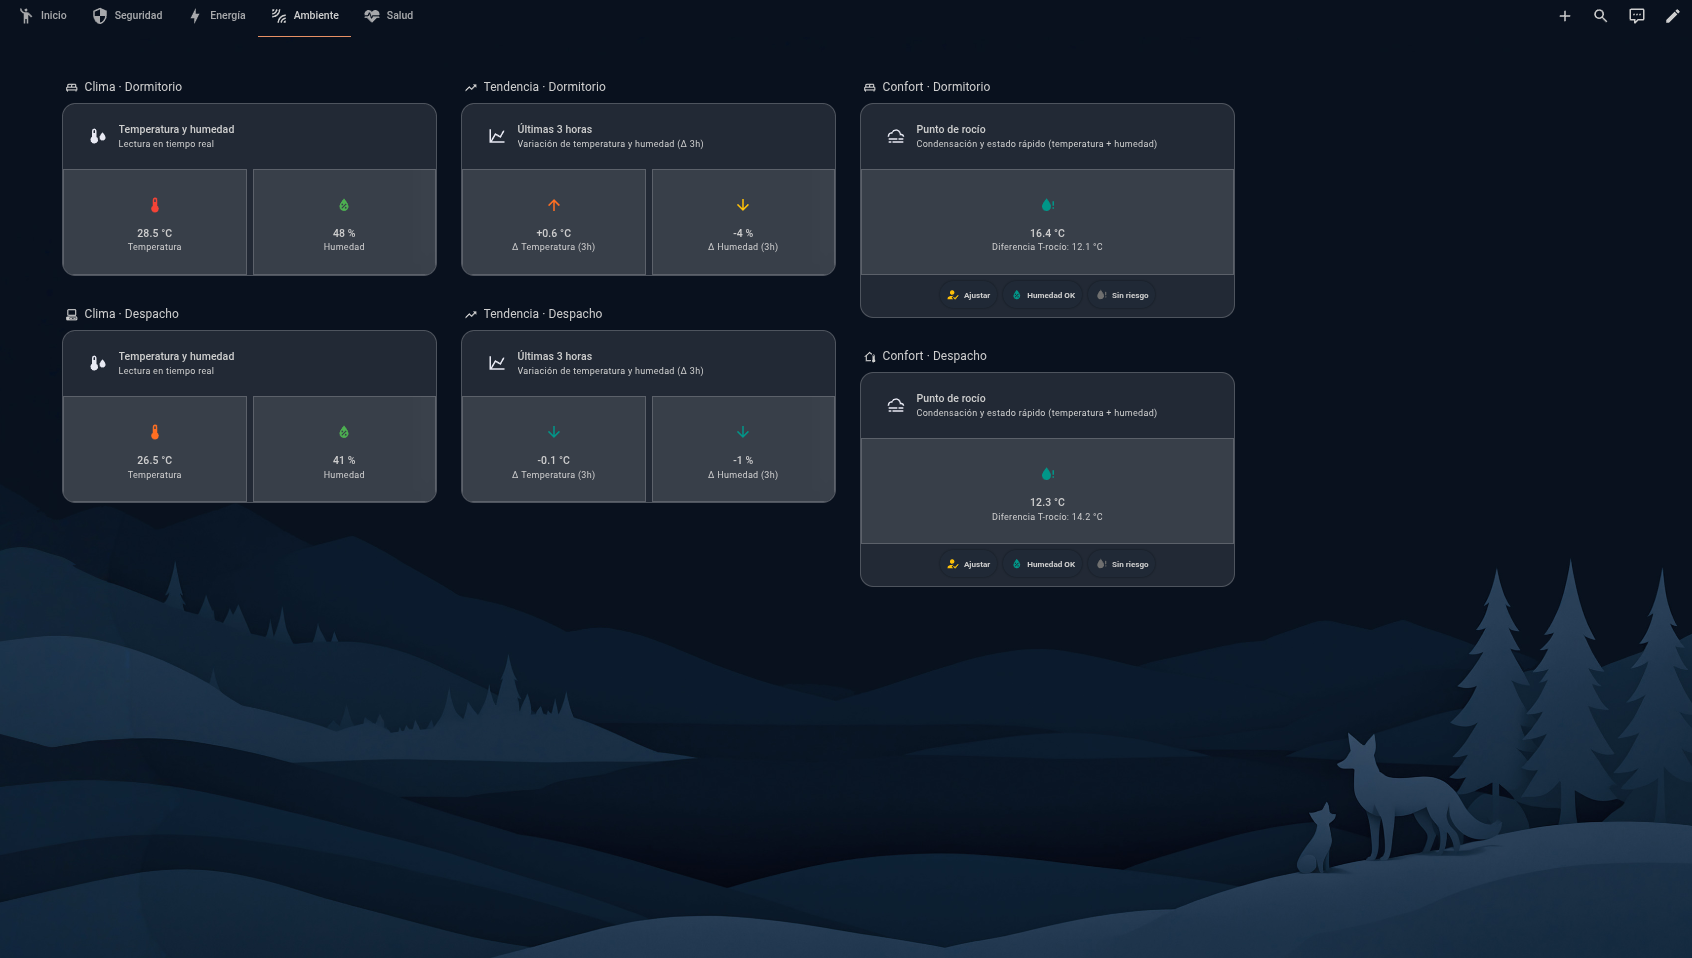Click the Ambiente tab

coord(305,16)
